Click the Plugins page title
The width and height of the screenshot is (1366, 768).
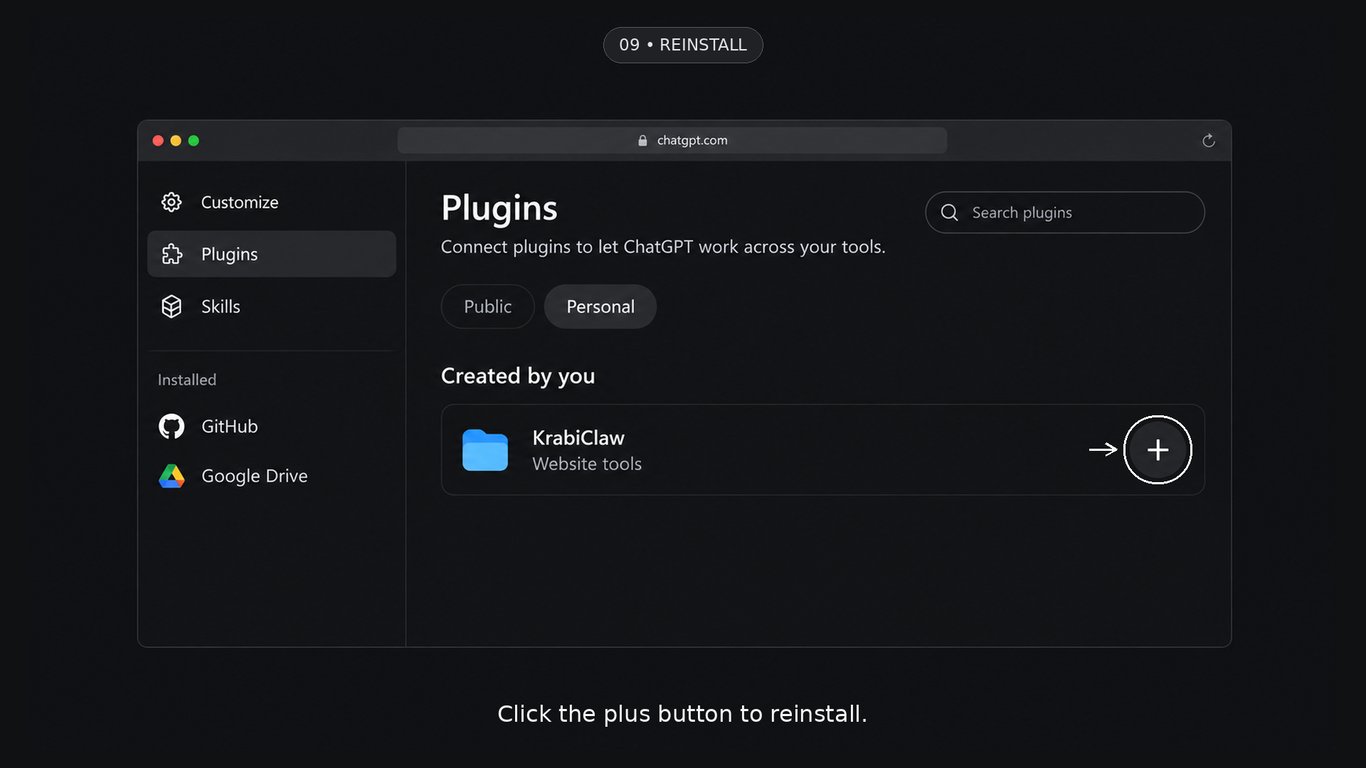[x=499, y=208]
